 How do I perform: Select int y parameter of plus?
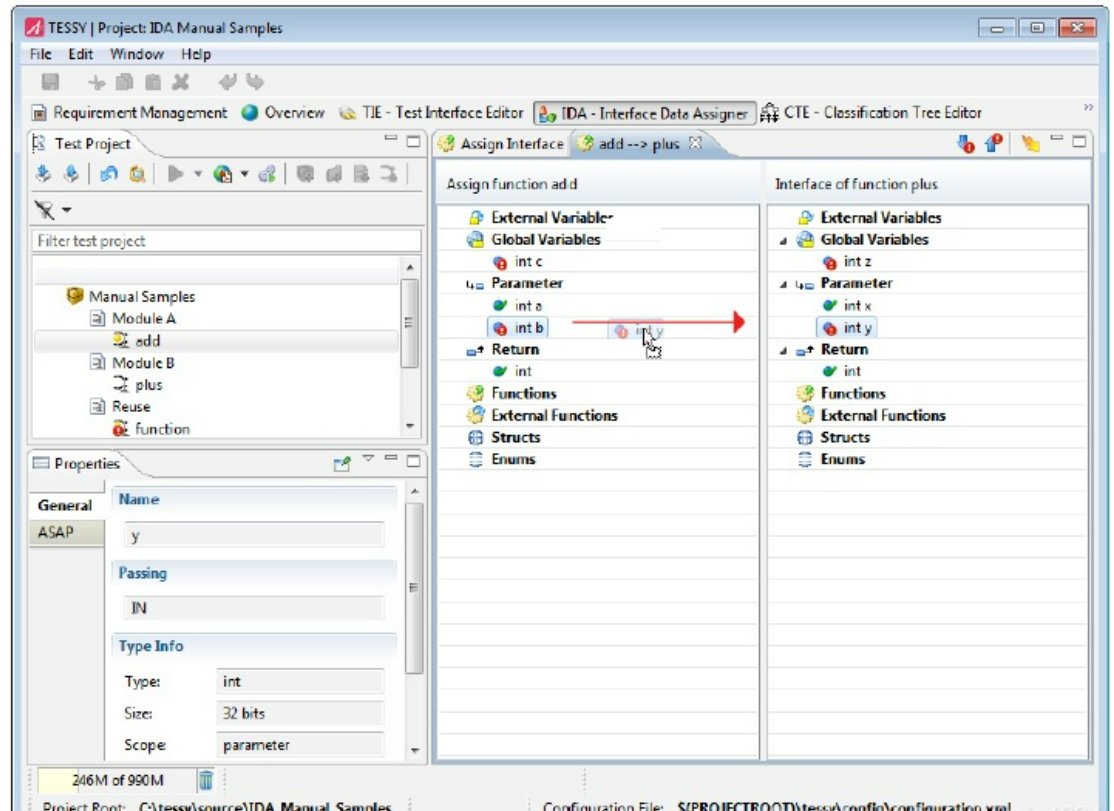tap(847, 327)
